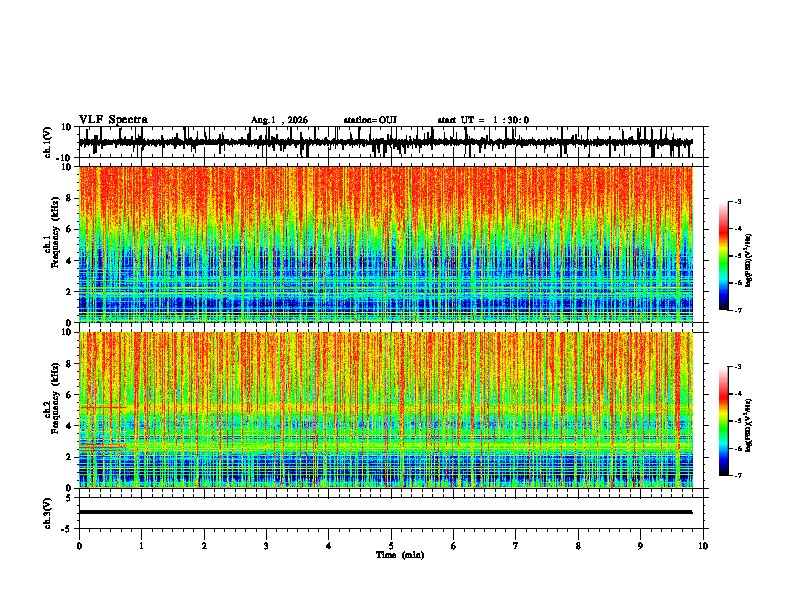Click the -7 label on lower color scale
The width and height of the screenshot is (792, 612).
pos(737,475)
